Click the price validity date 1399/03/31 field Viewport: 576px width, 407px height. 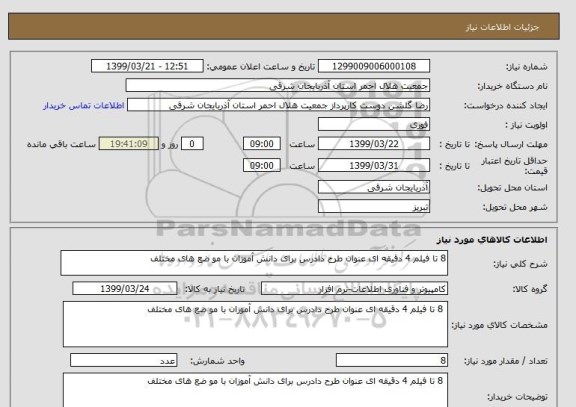pos(374,165)
